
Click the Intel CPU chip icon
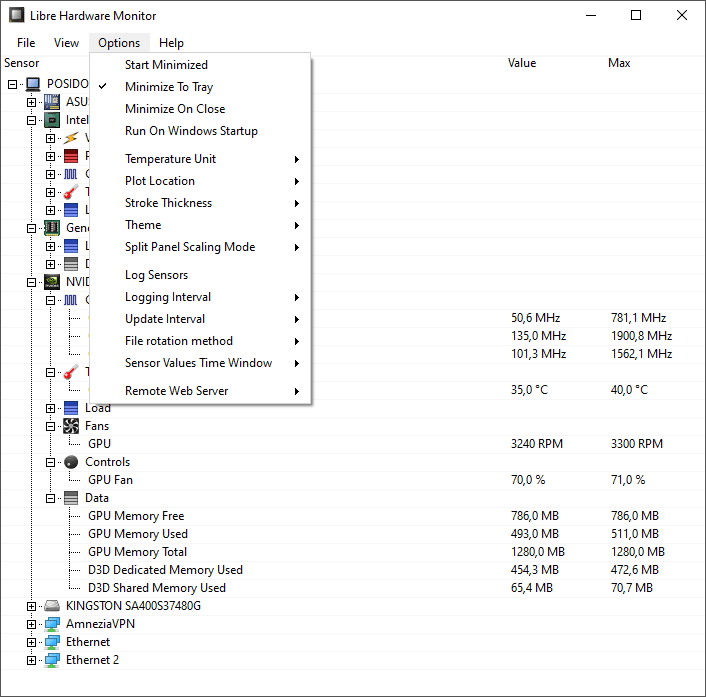52,120
